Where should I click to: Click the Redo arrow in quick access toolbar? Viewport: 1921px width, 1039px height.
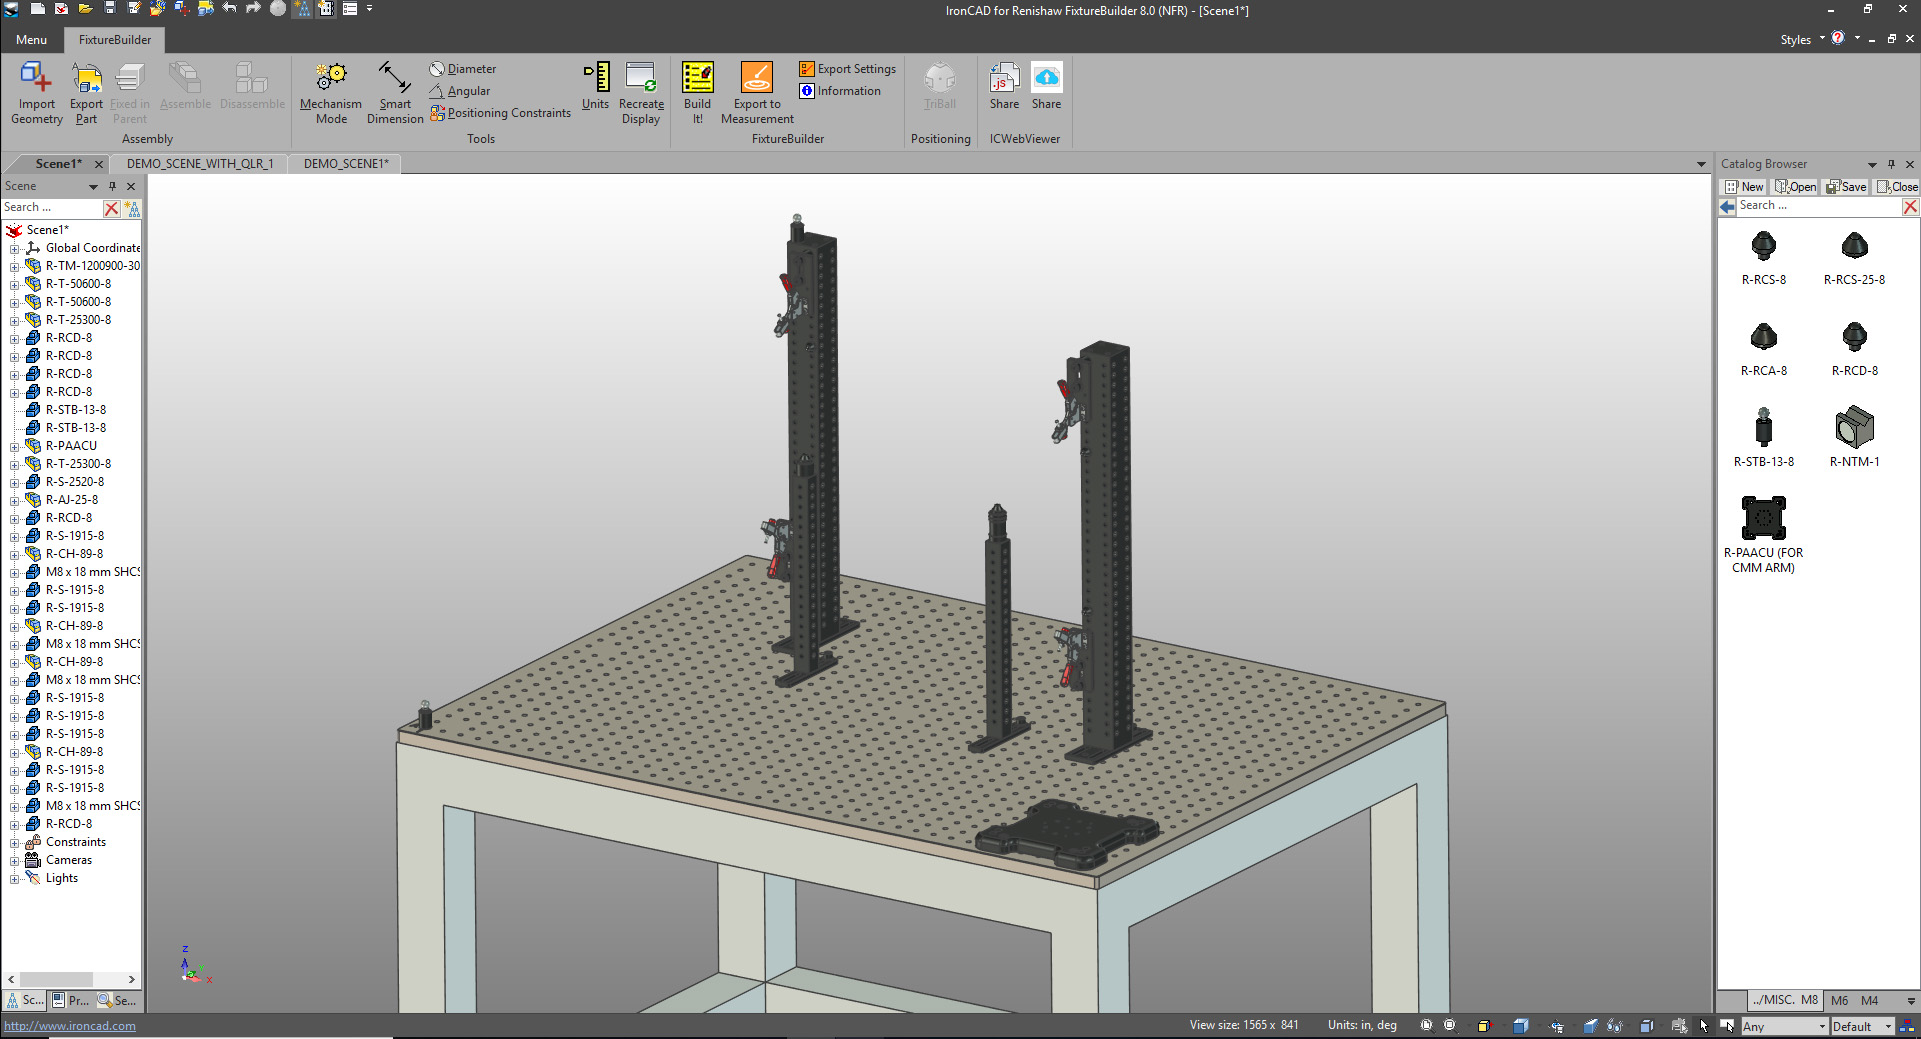[254, 8]
